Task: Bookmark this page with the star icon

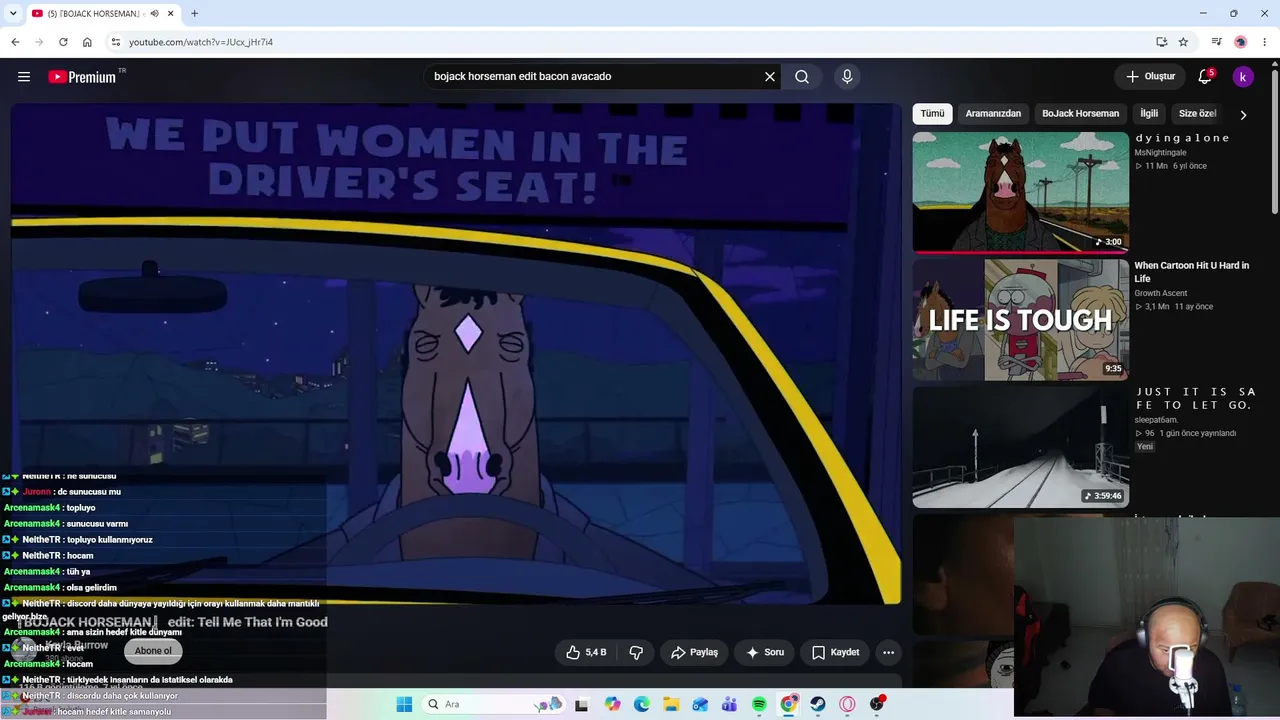Action: point(1183,42)
